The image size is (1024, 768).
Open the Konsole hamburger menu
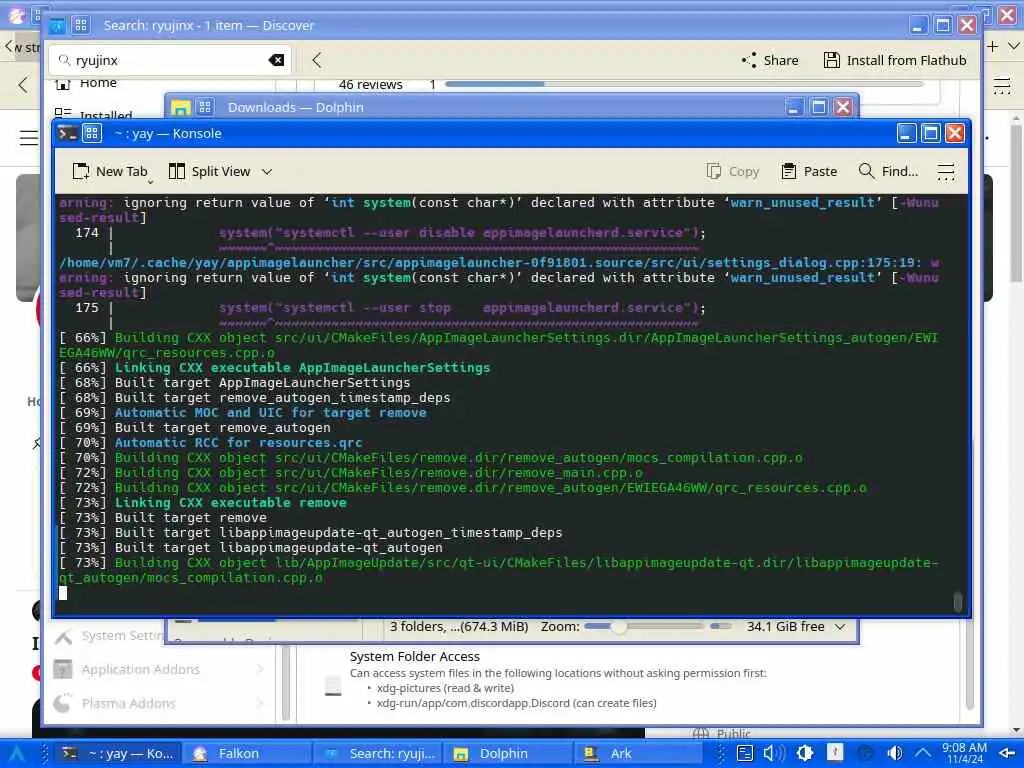[x=945, y=171]
